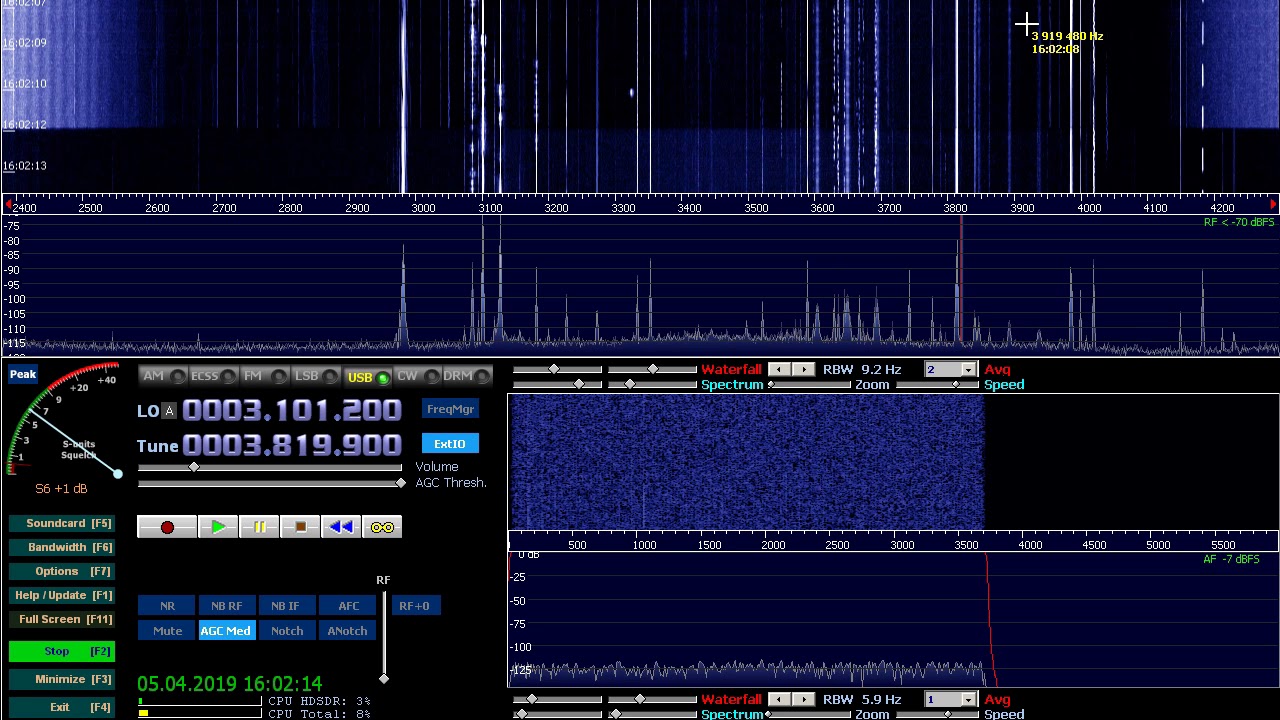Click the S-meter squelch gauge

point(64,422)
